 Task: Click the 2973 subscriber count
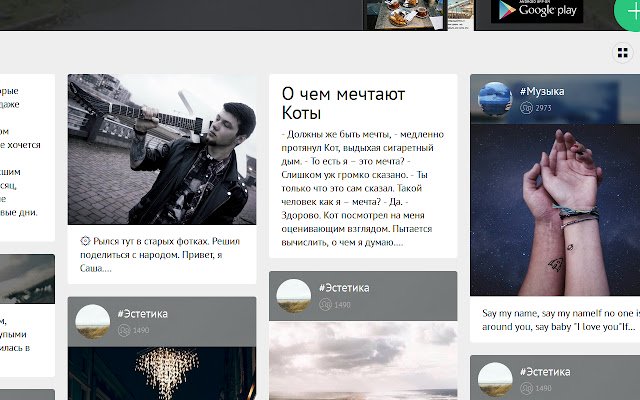coord(543,108)
